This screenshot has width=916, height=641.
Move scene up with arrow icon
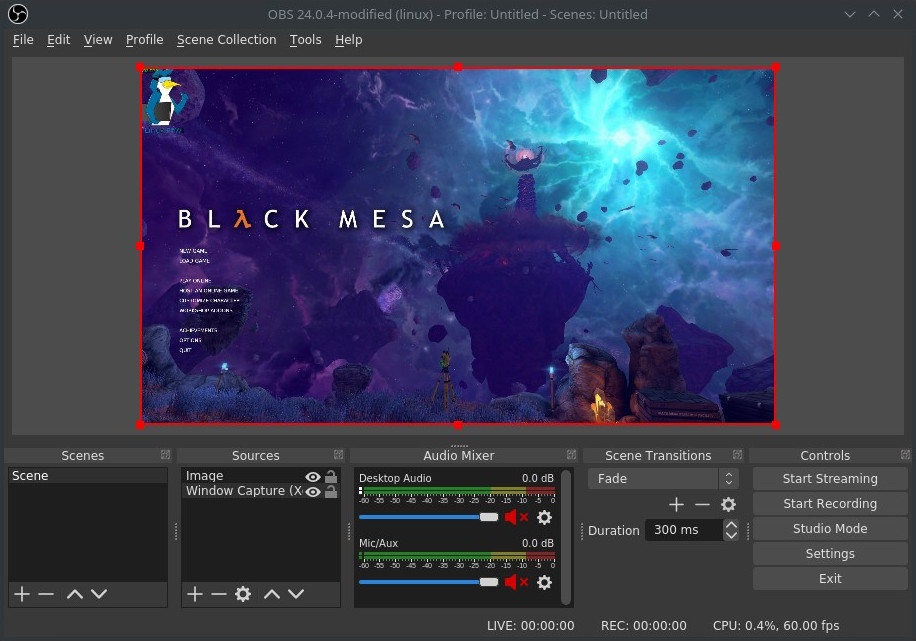[75, 594]
